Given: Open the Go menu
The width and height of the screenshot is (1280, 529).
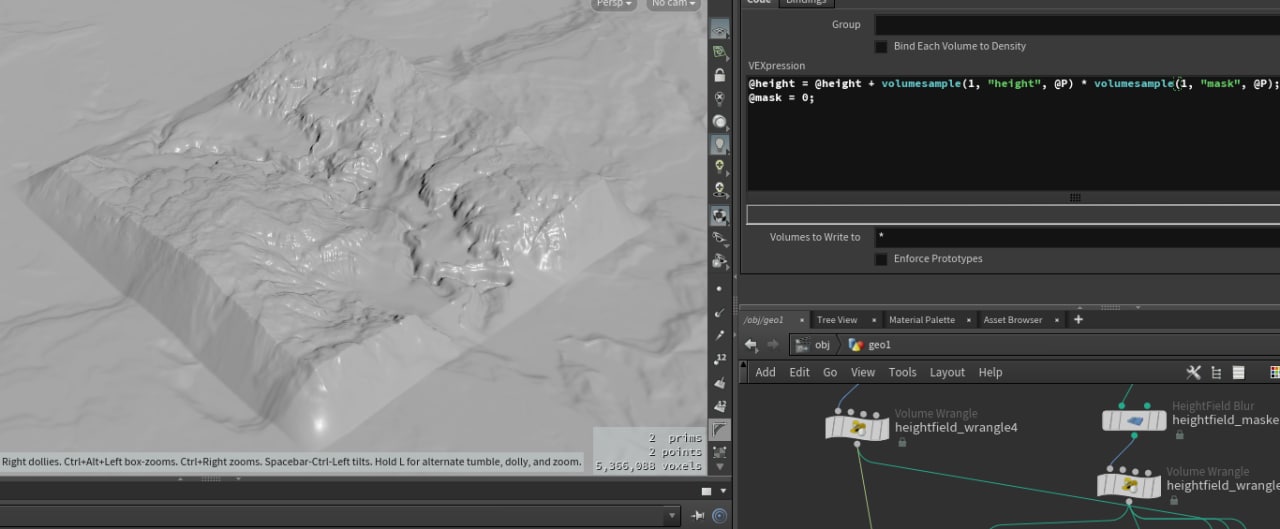Looking at the screenshot, I should (830, 372).
